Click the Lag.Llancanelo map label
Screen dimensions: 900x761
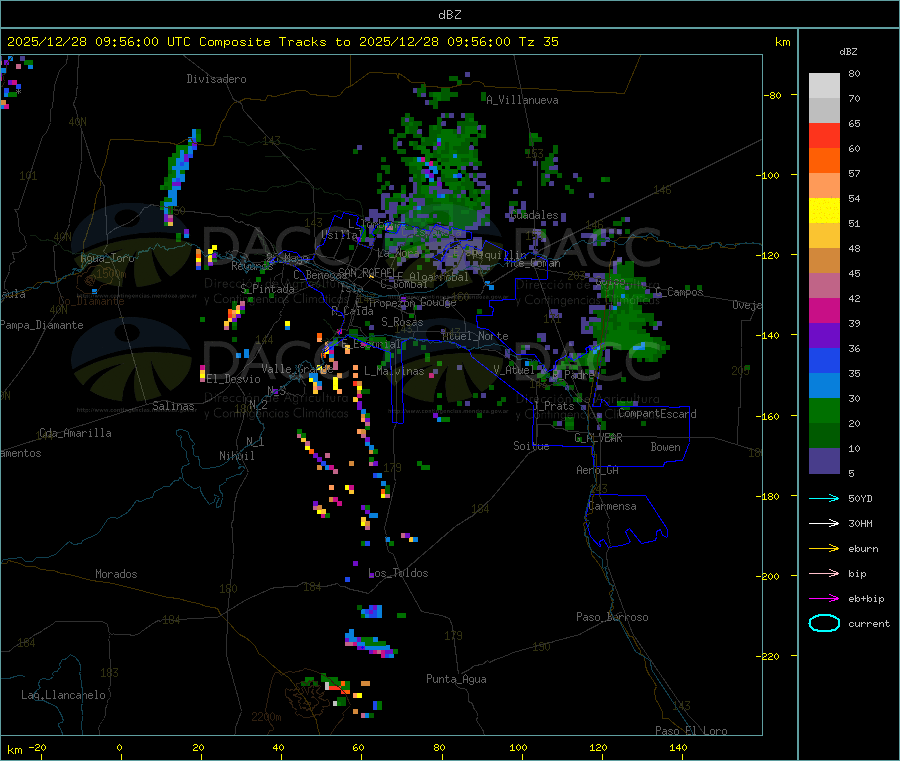tap(64, 695)
